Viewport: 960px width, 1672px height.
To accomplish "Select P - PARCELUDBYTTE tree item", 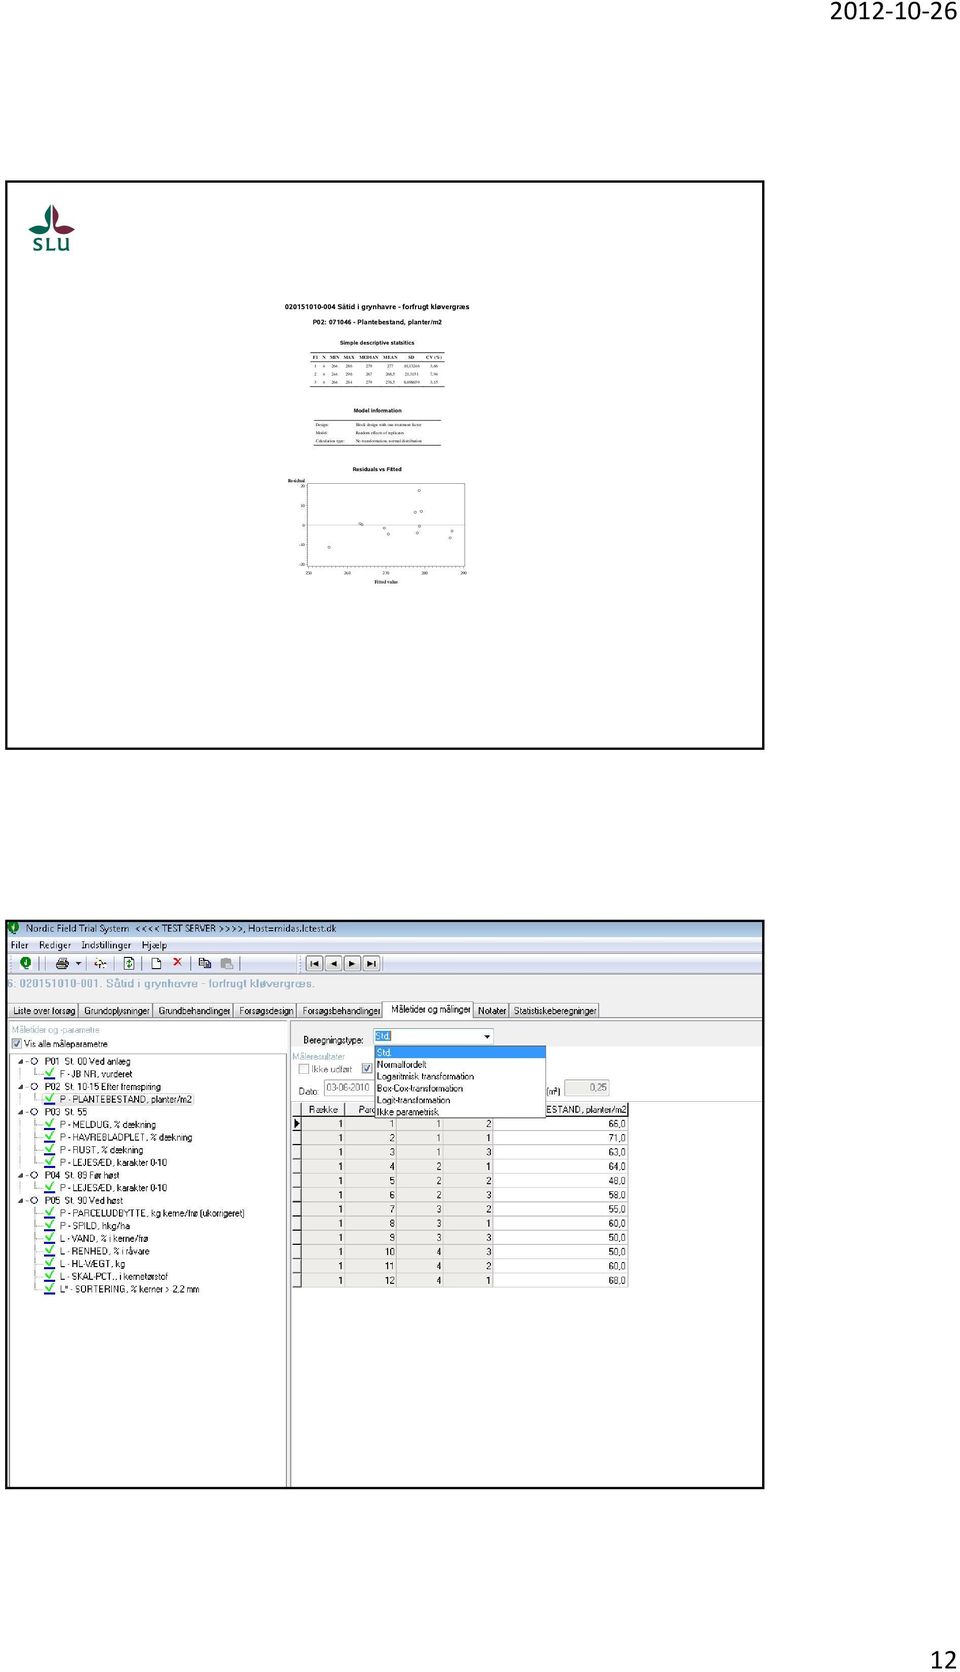I will (151, 1213).
